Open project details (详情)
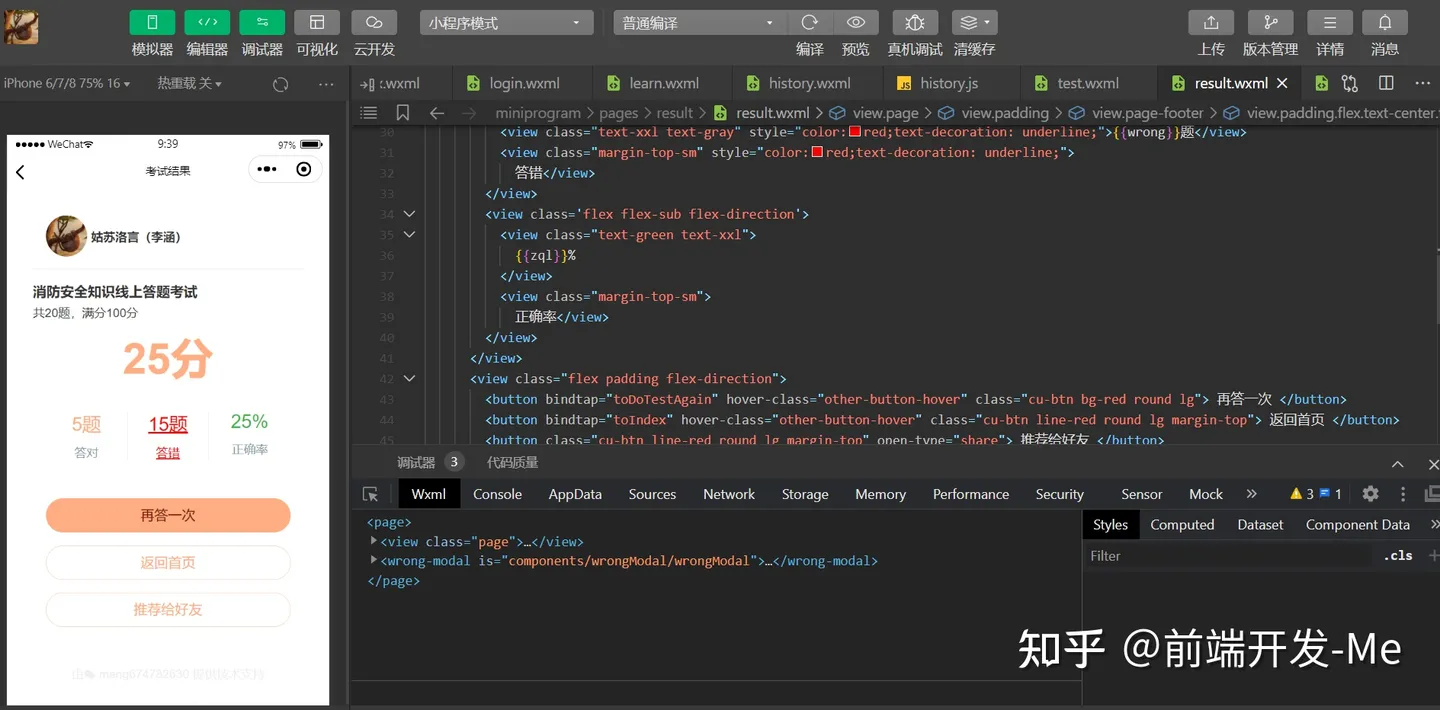 pyautogui.click(x=1329, y=23)
